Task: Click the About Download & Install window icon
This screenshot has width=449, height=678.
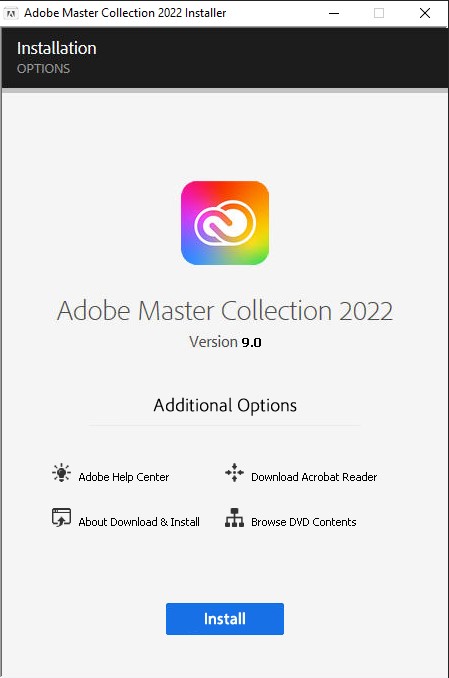Action: coord(61,518)
